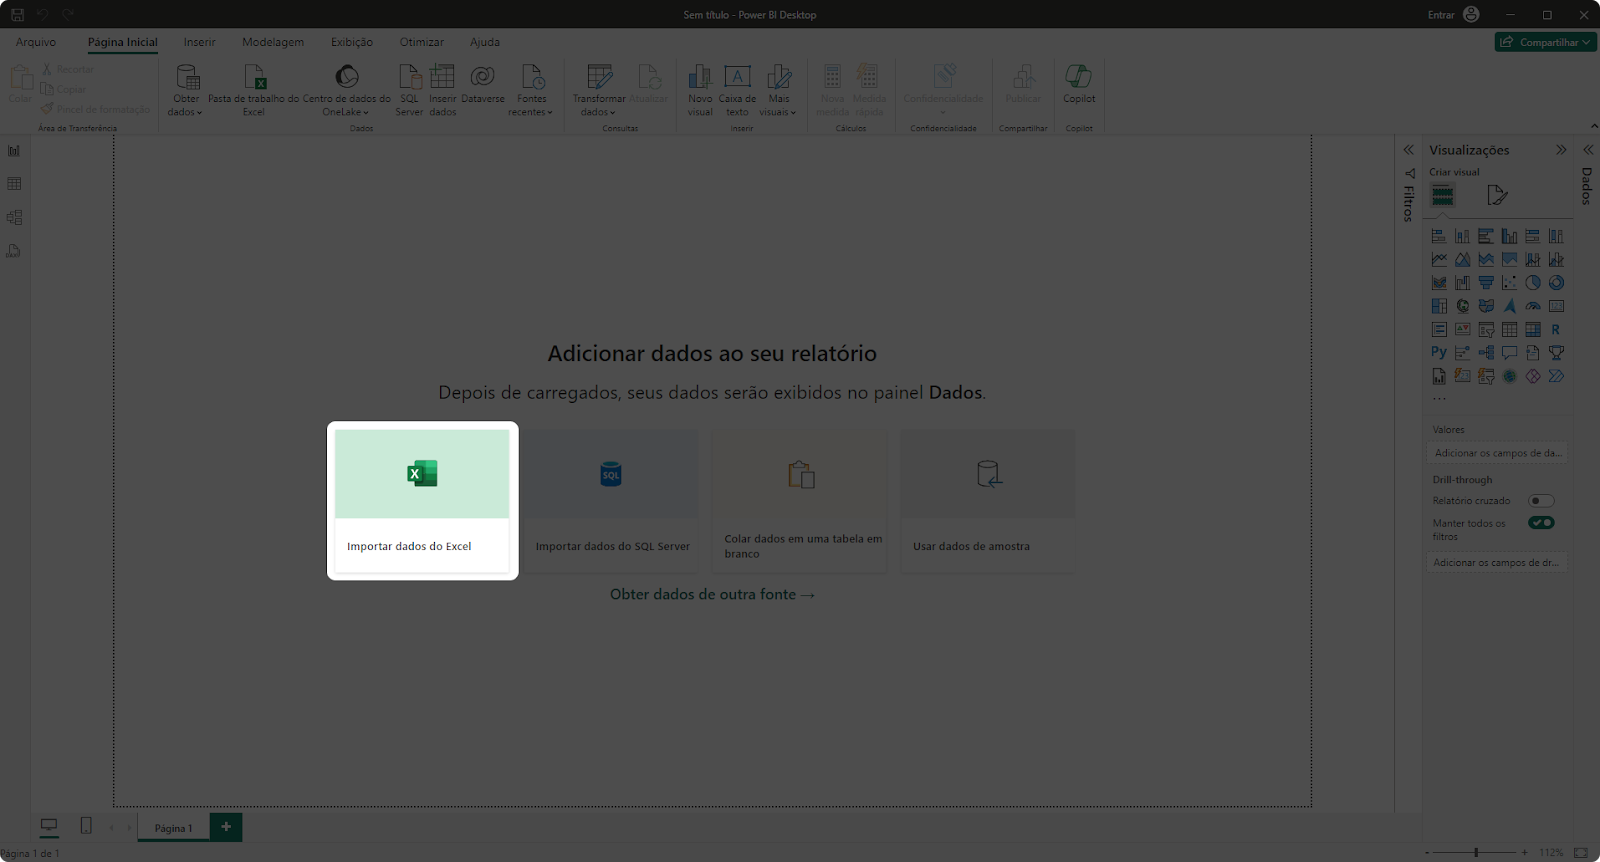The width and height of the screenshot is (1600, 862).
Task: Switch to the Otimizar ribbon tab
Action: 422,42
